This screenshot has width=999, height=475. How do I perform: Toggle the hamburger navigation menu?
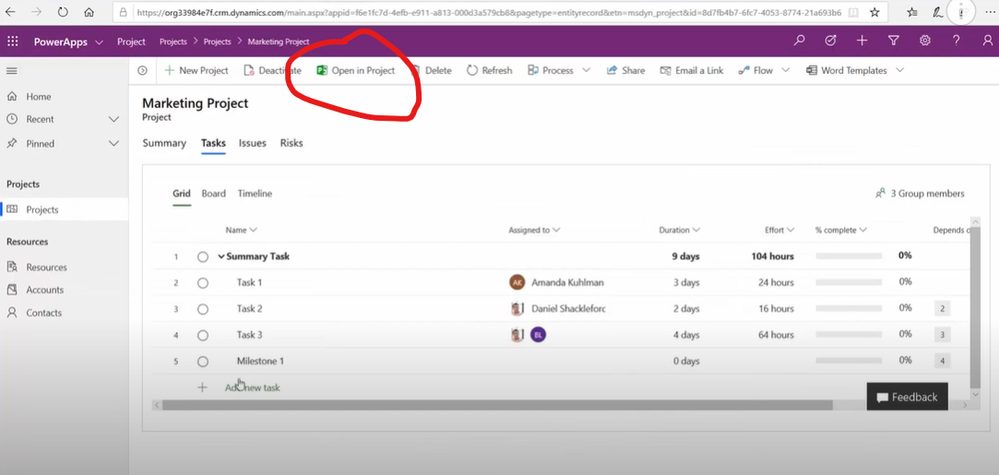[11, 71]
